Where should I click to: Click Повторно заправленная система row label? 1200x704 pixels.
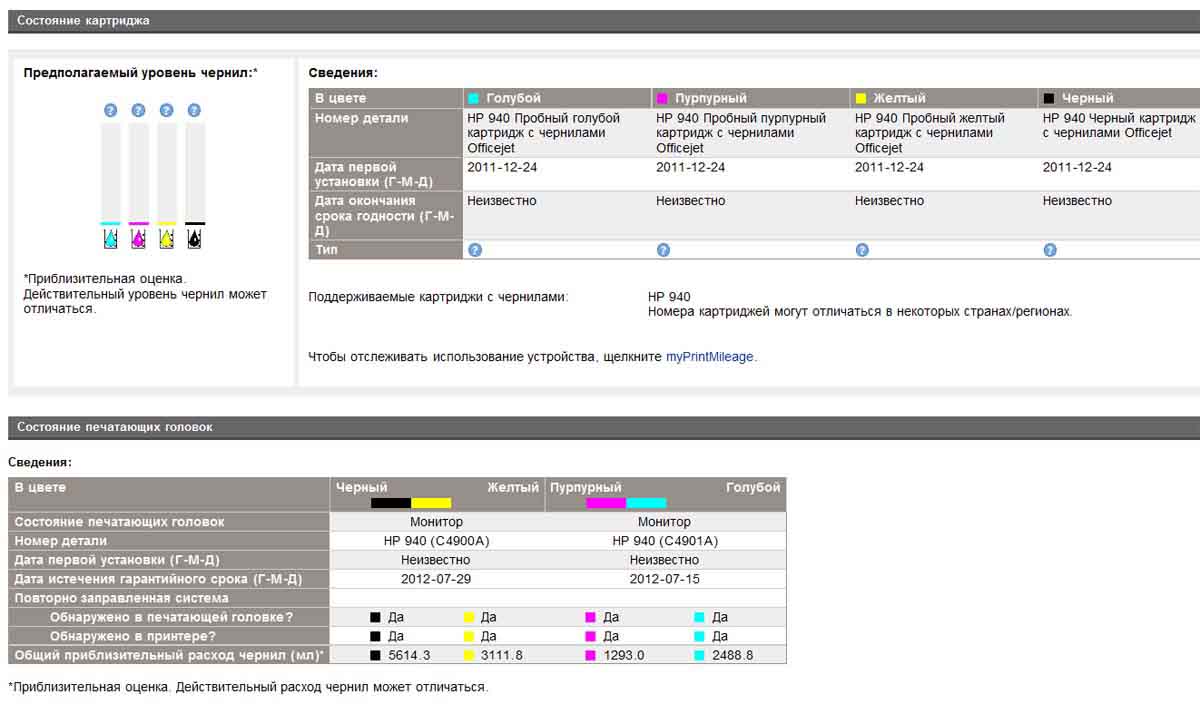pyautogui.click(x=170, y=598)
